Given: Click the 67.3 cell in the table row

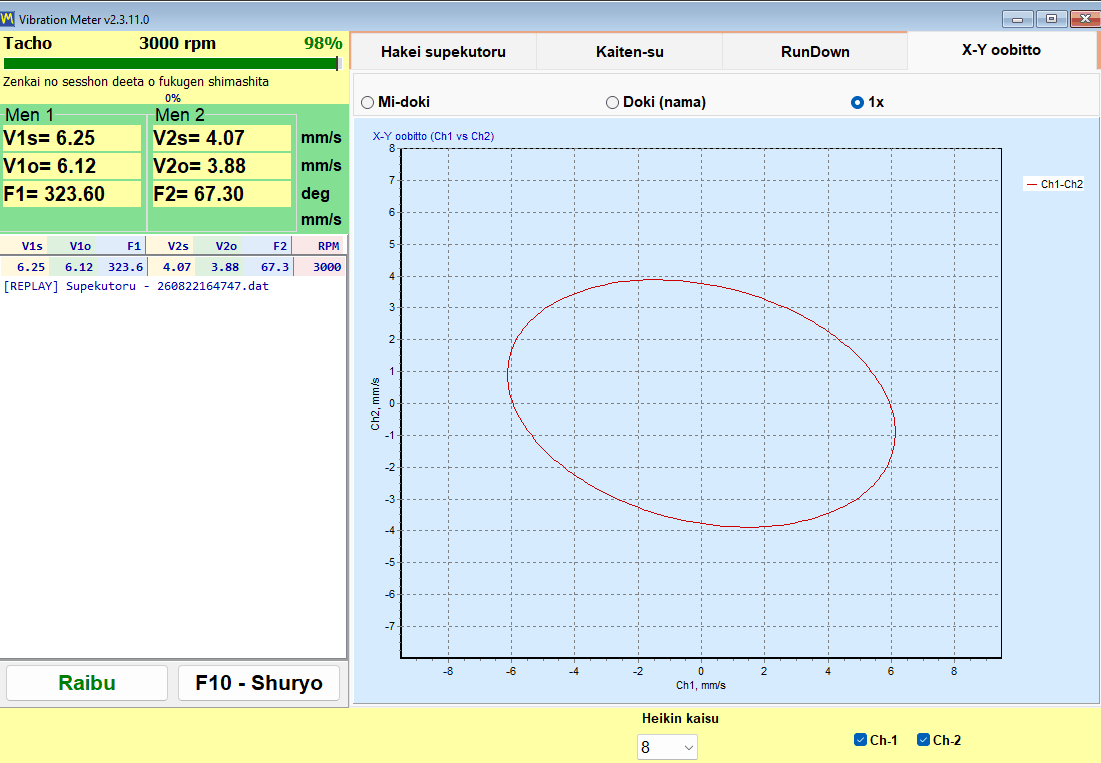Looking at the screenshot, I should pos(268,267).
